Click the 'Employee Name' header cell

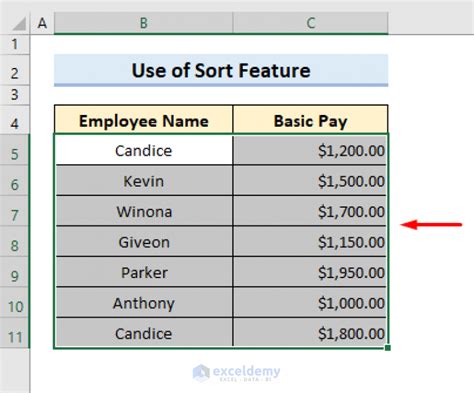point(144,120)
